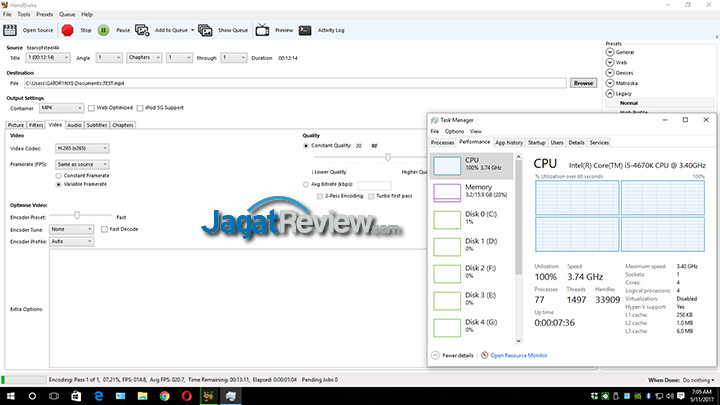The image size is (720, 405).
Task: Select the Variable Framerate radio button
Action: coord(58,184)
